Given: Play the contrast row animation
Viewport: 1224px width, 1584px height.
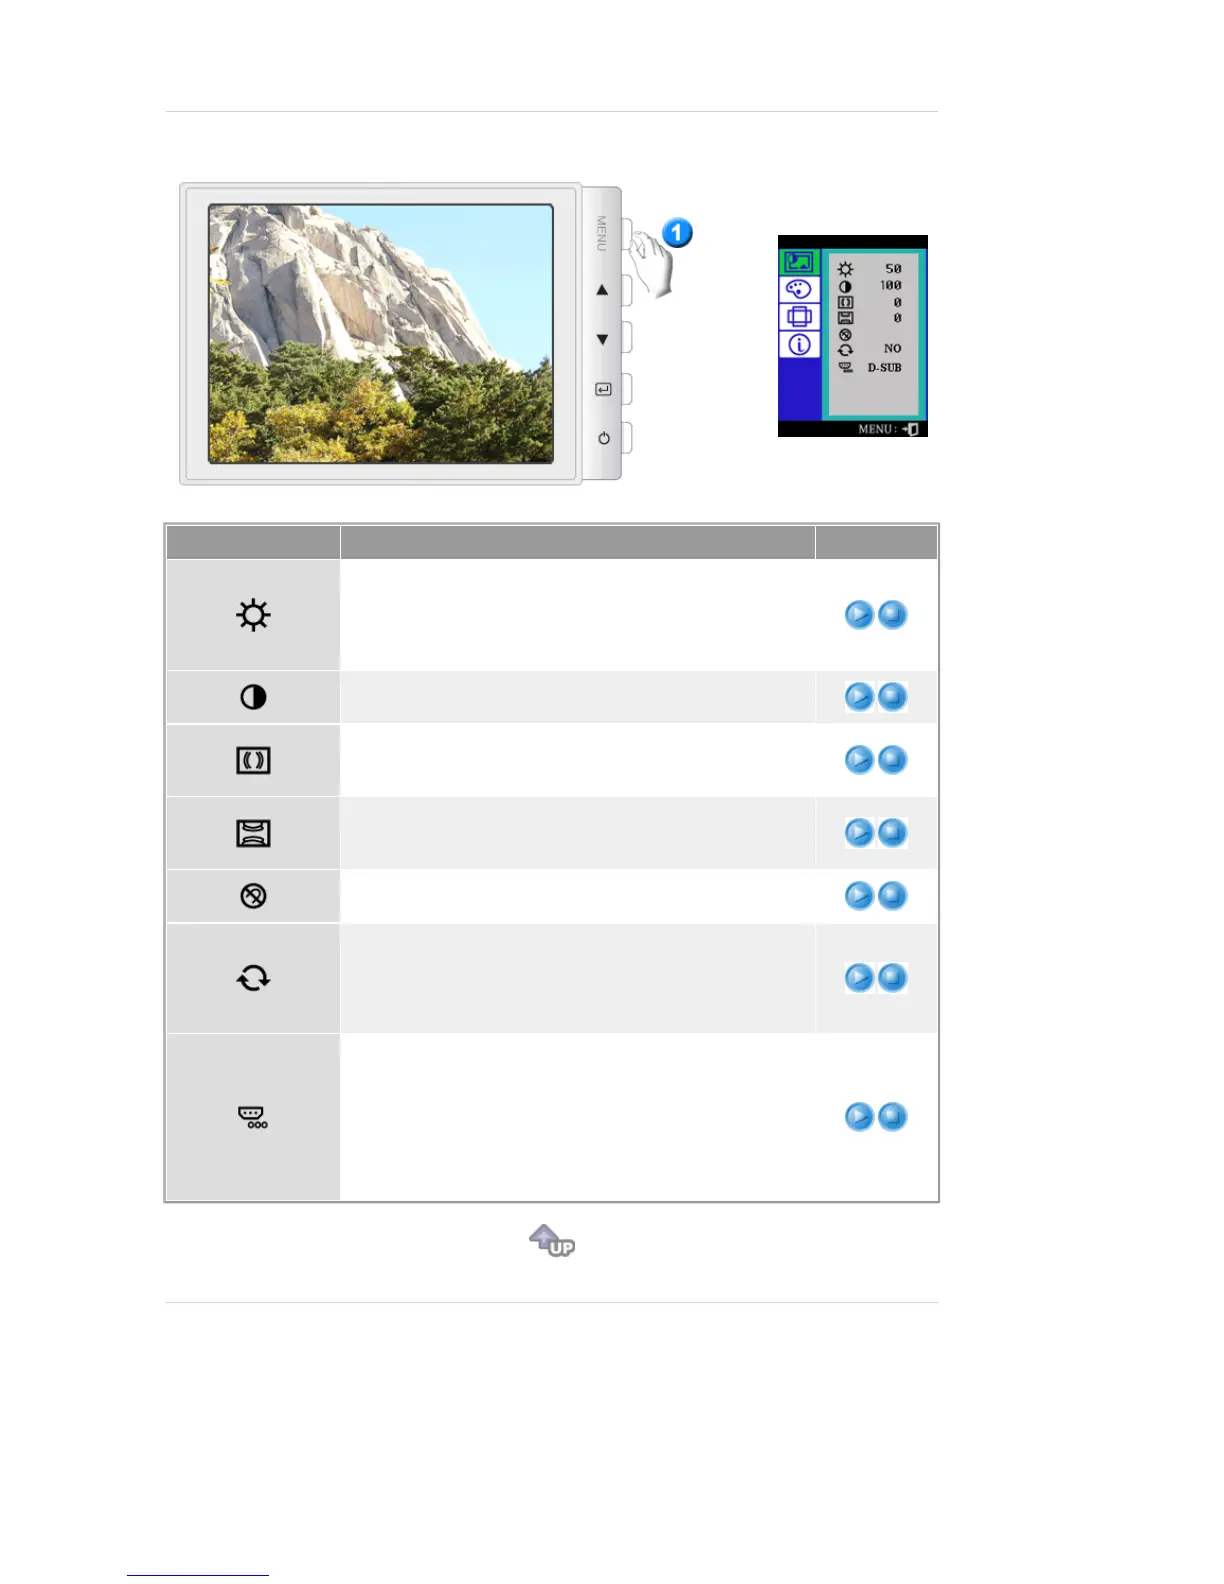Looking at the screenshot, I should point(859,696).
